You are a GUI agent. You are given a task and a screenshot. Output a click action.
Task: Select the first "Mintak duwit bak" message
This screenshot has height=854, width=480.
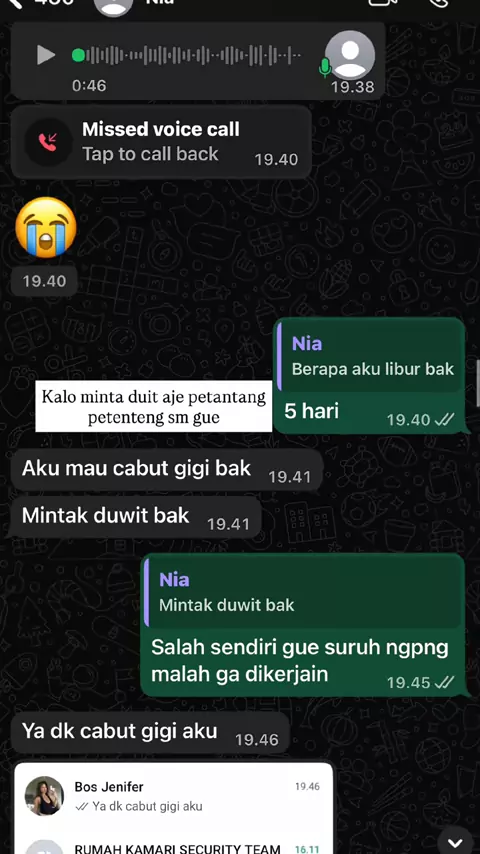point(136,516)
